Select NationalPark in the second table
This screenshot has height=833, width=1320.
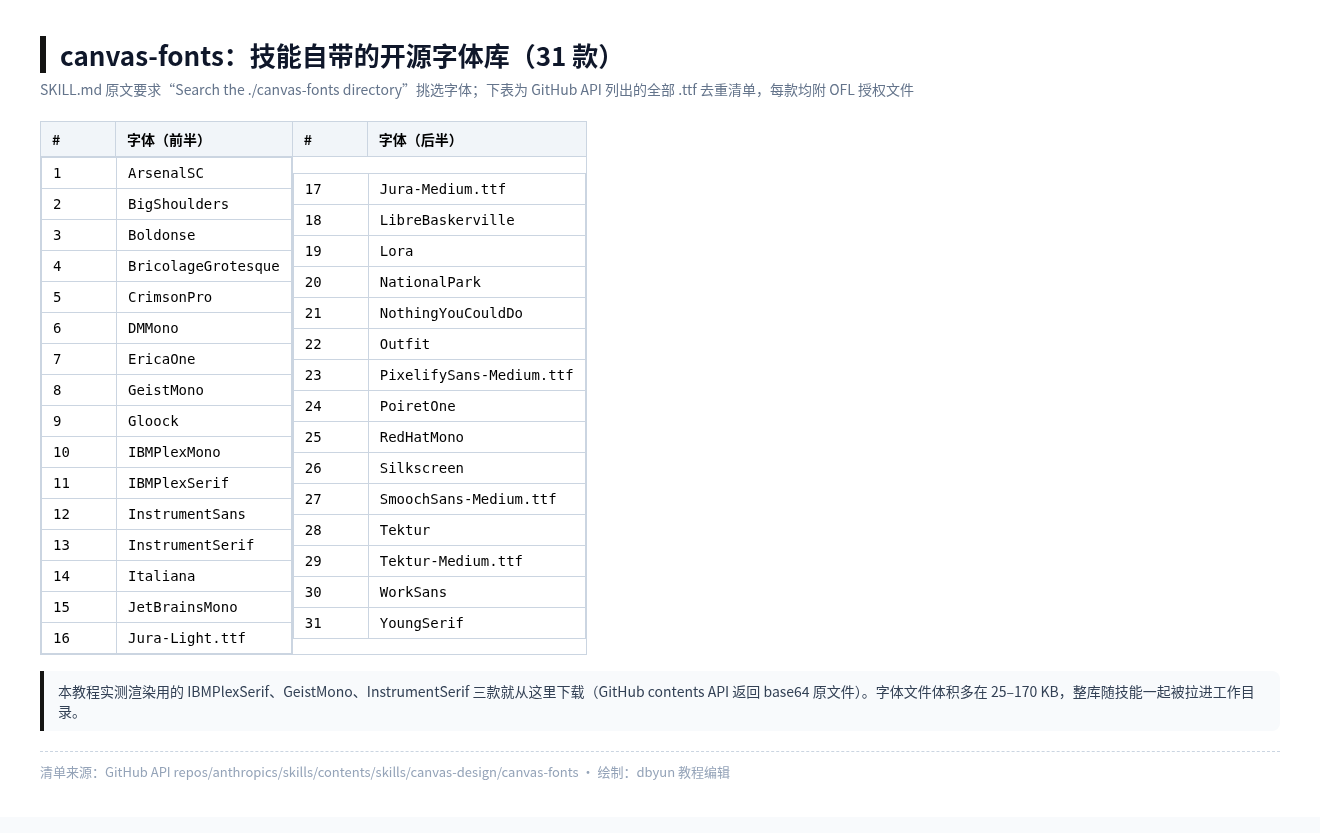click(x=476, y=282)
